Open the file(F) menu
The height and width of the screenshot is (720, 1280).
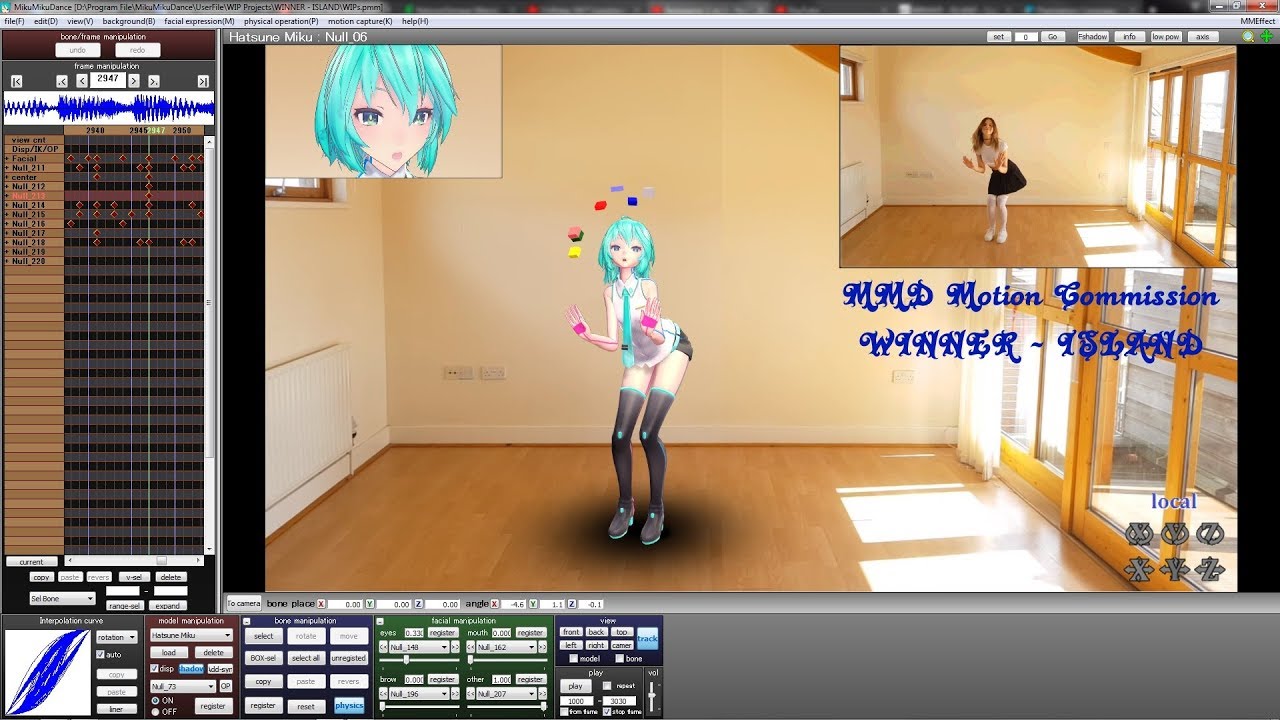point(14,20)
